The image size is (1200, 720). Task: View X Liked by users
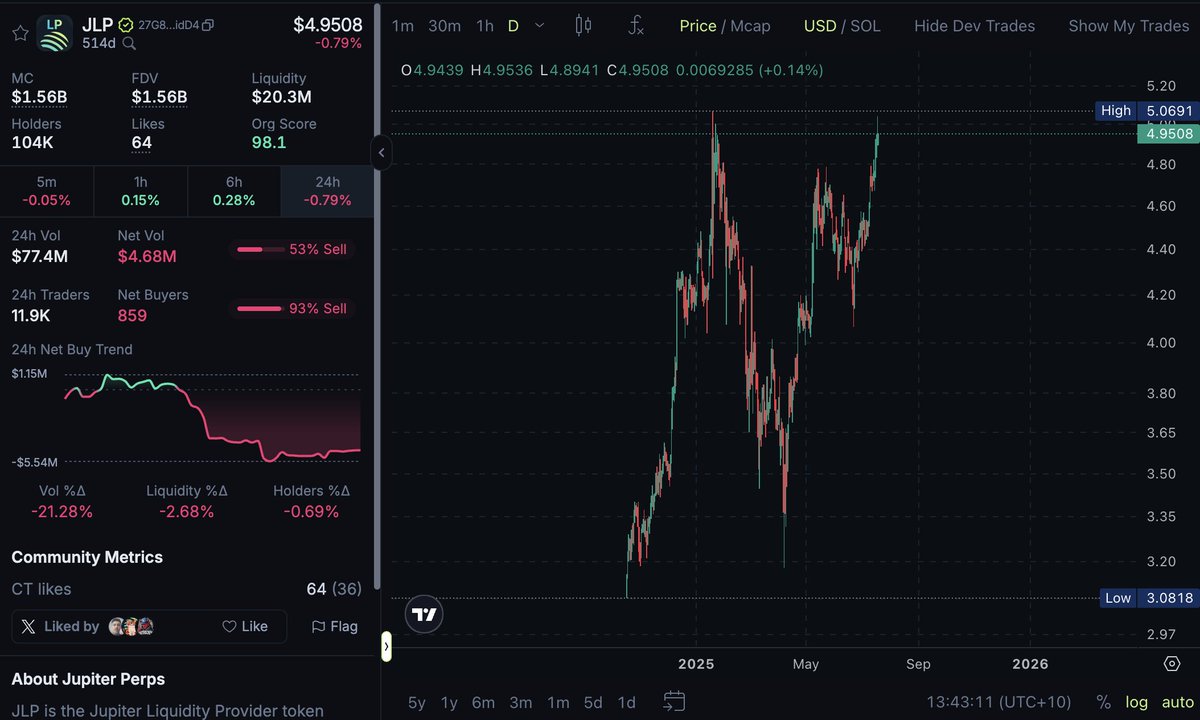click(x=61, y=626)
